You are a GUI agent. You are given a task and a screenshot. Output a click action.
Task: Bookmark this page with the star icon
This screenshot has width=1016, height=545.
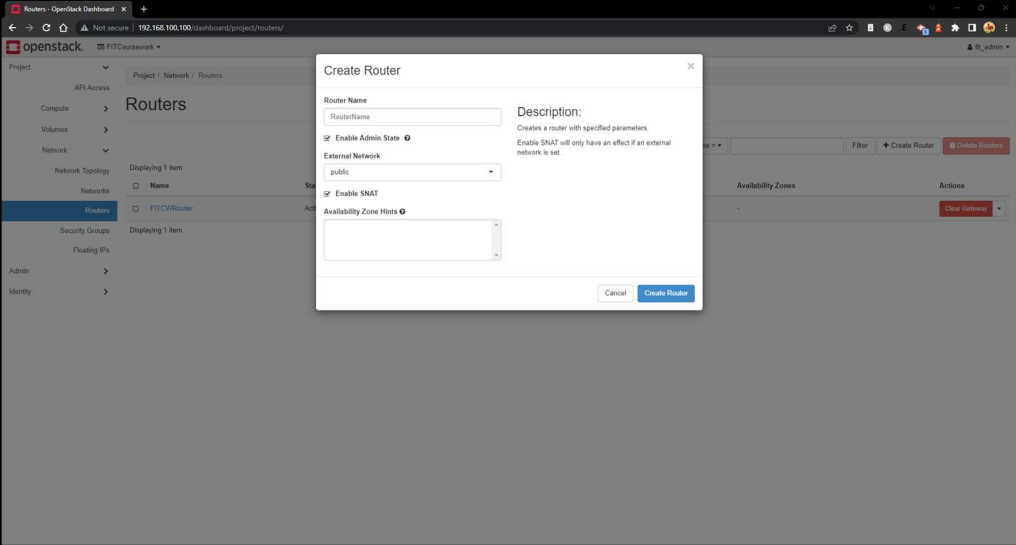pos(849,28)
